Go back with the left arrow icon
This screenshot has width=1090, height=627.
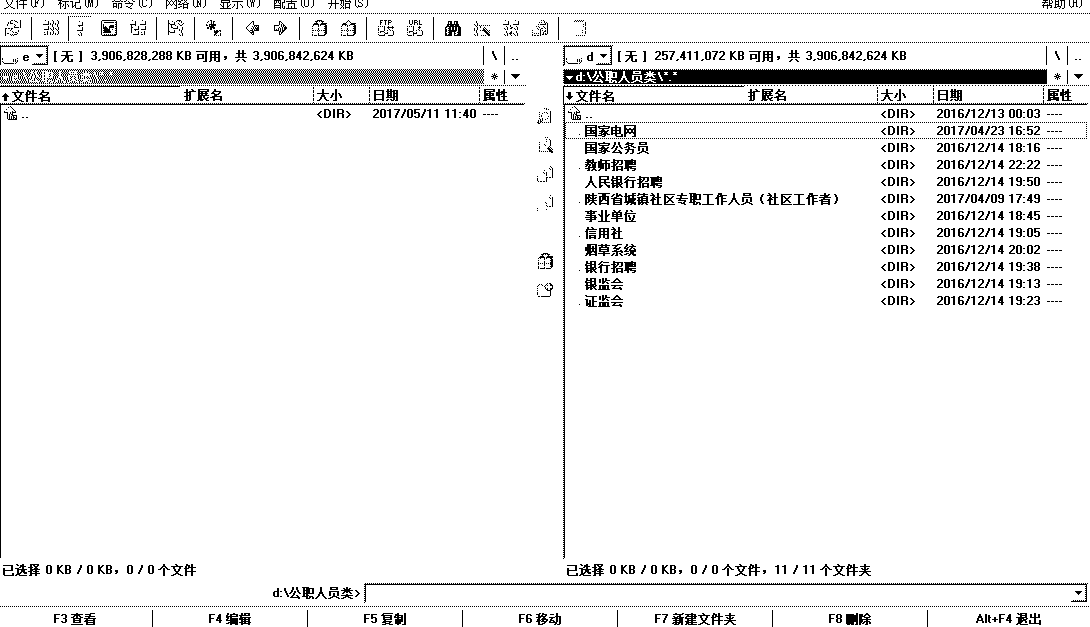[x=252, y=28]
